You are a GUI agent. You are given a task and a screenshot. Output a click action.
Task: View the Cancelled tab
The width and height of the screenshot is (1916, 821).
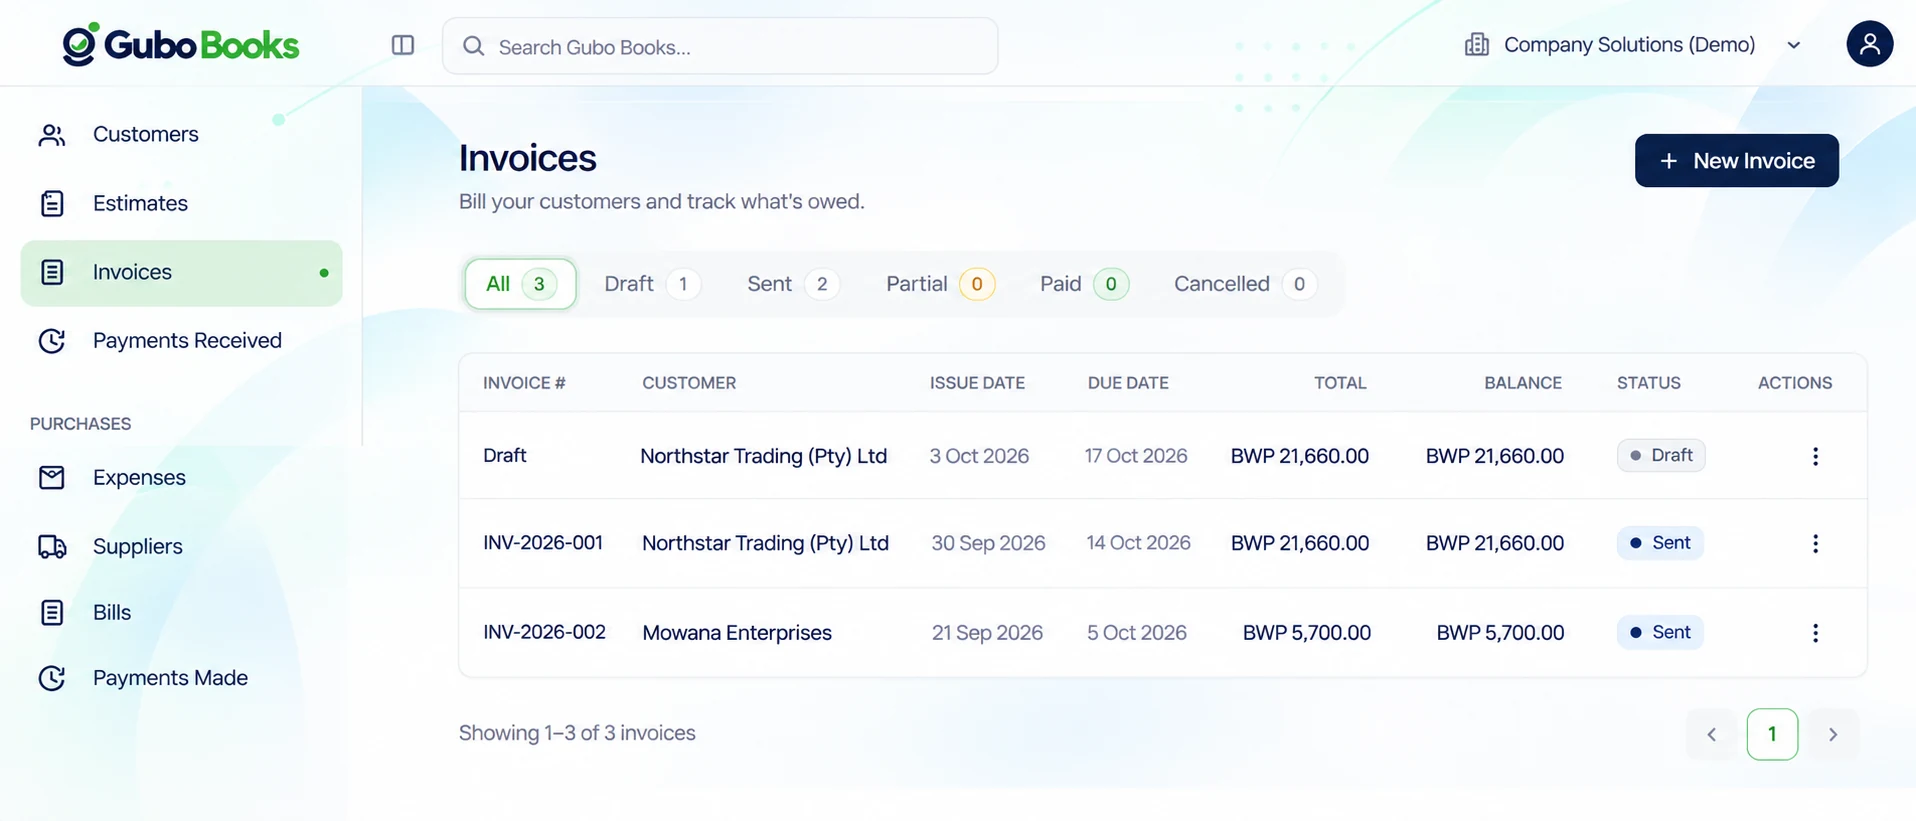point(1245,284)
